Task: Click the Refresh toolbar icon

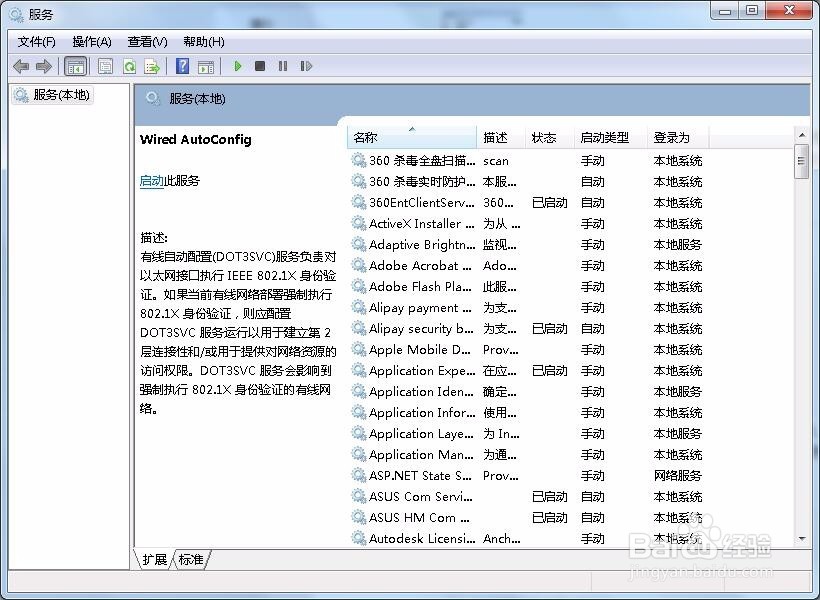Action: click(129, 66)
